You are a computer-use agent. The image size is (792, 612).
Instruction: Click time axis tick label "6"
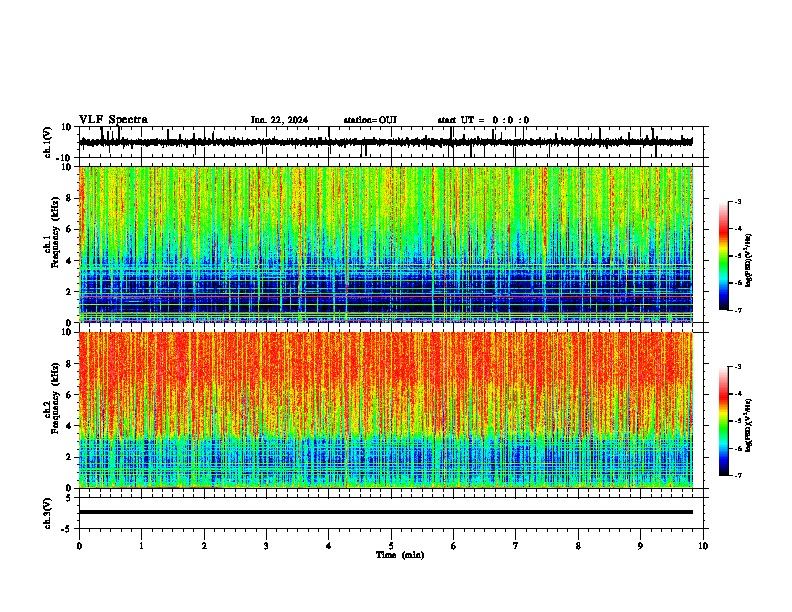[x=454, y=546]
